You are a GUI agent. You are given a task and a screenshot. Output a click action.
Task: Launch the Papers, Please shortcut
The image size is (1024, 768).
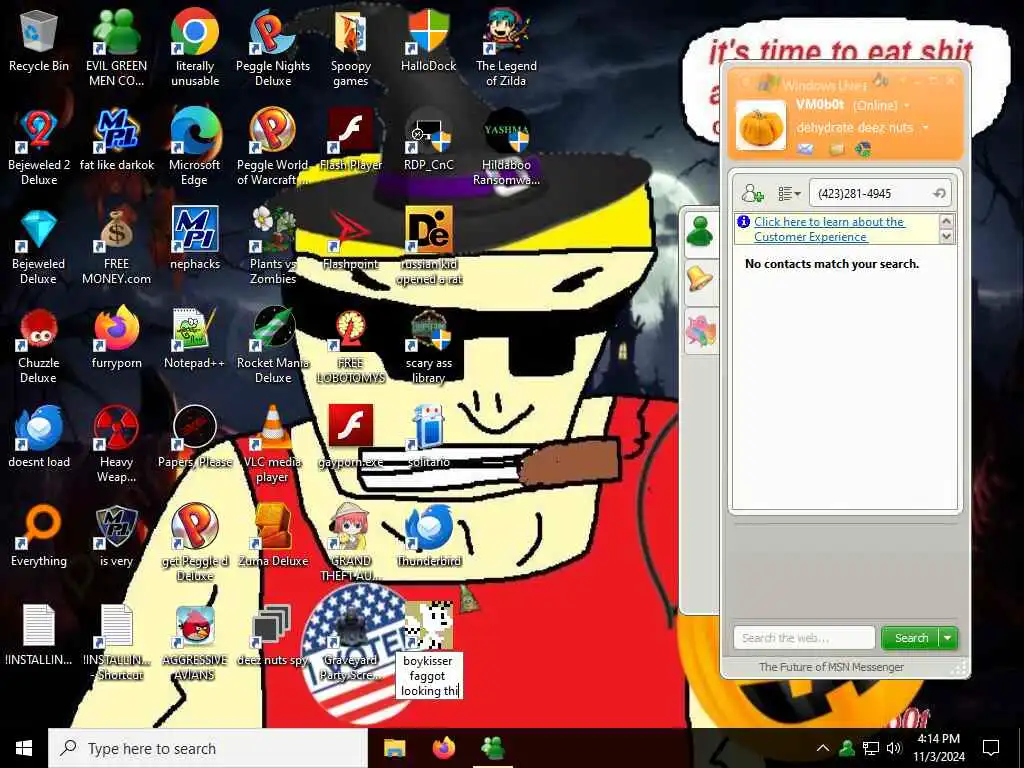(195, 437)
